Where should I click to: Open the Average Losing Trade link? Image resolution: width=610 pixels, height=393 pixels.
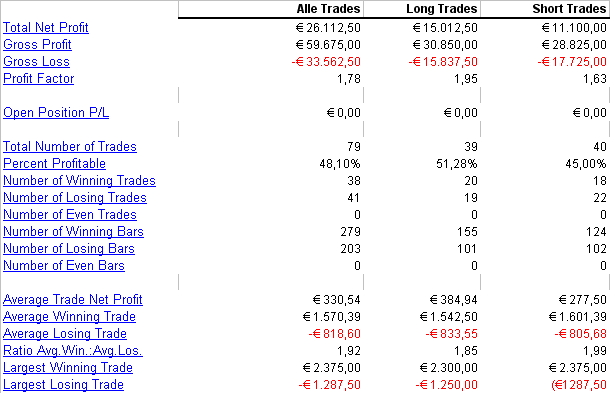65,334
